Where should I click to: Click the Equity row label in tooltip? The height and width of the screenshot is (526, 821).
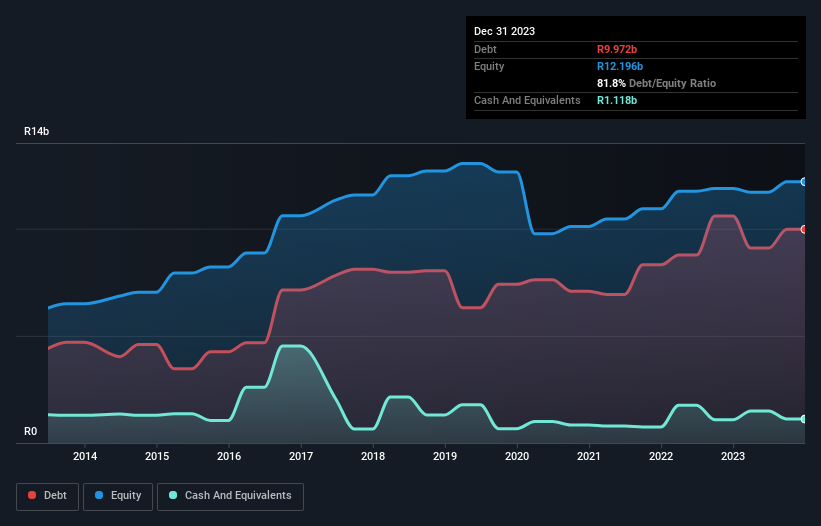(489, 66)
